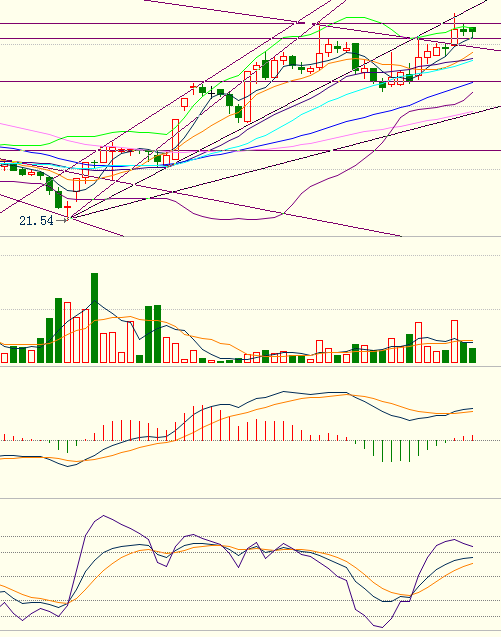Select the tallest green volume bar
501x637 pixels.
94,318
